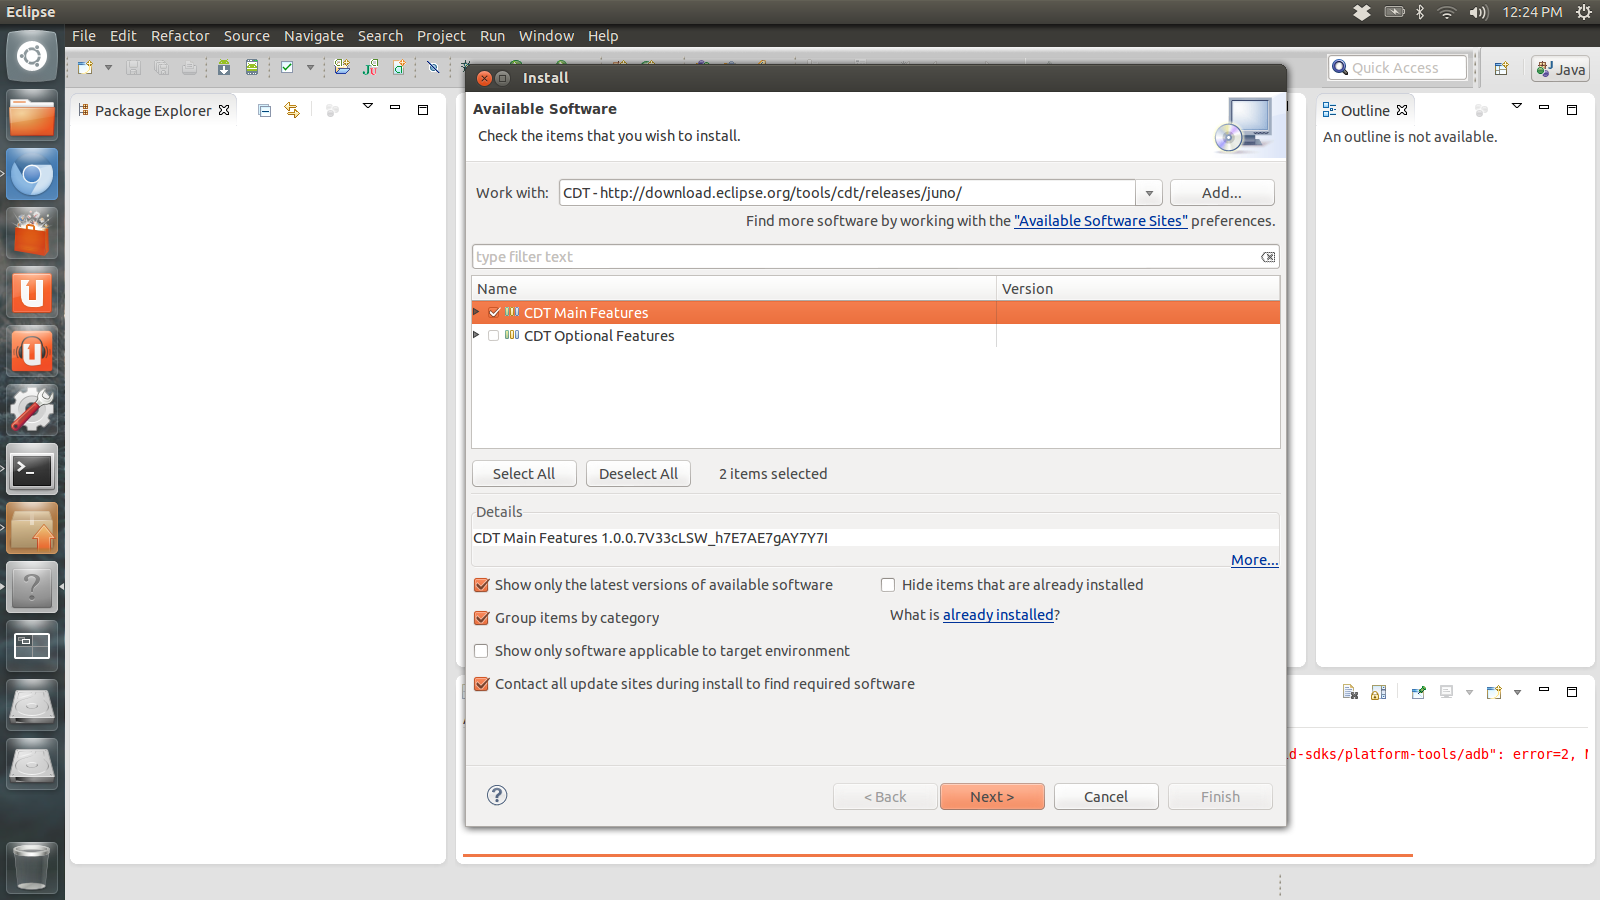Screen dimensions: 1600x900
Task: Toggle the Scroll Lock console icon
Action: [1379, 692]
